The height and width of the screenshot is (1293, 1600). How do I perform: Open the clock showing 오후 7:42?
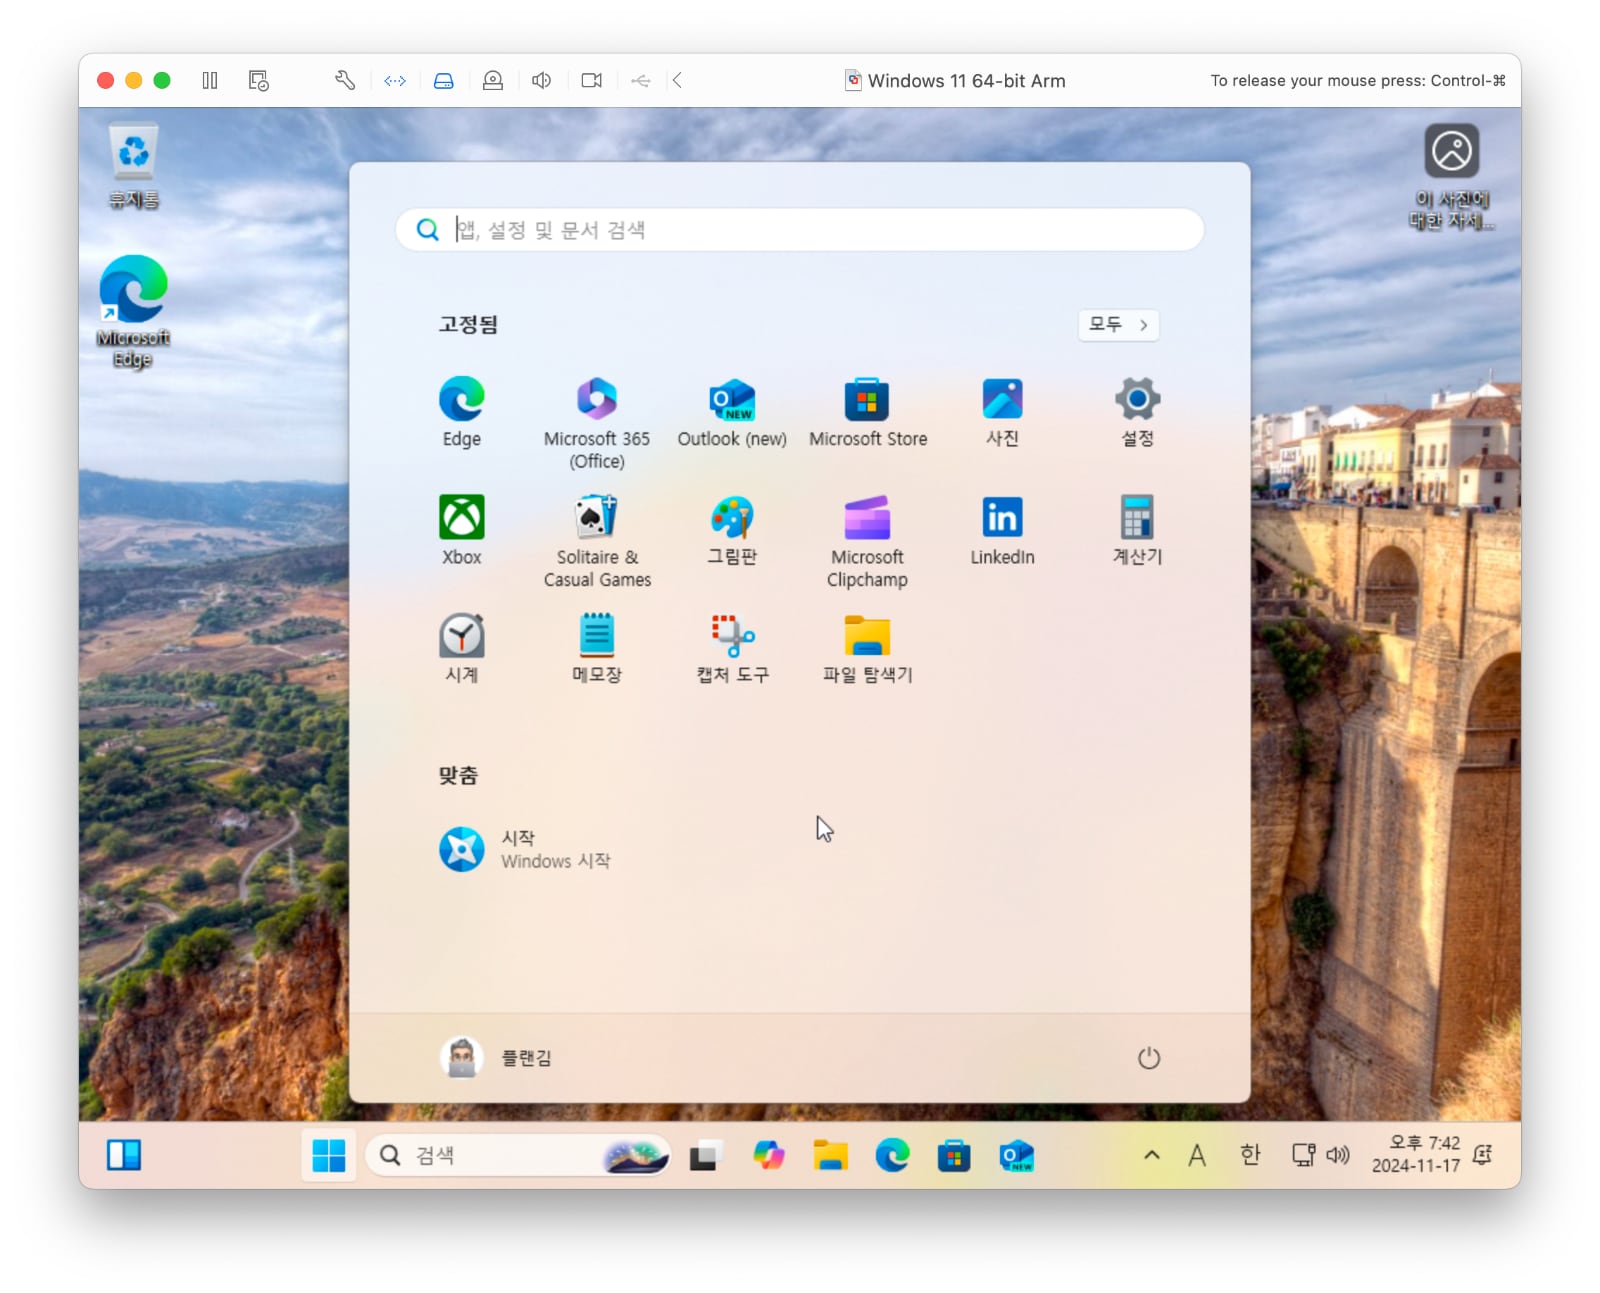pyautogui.click(x=1415, y=1154)
